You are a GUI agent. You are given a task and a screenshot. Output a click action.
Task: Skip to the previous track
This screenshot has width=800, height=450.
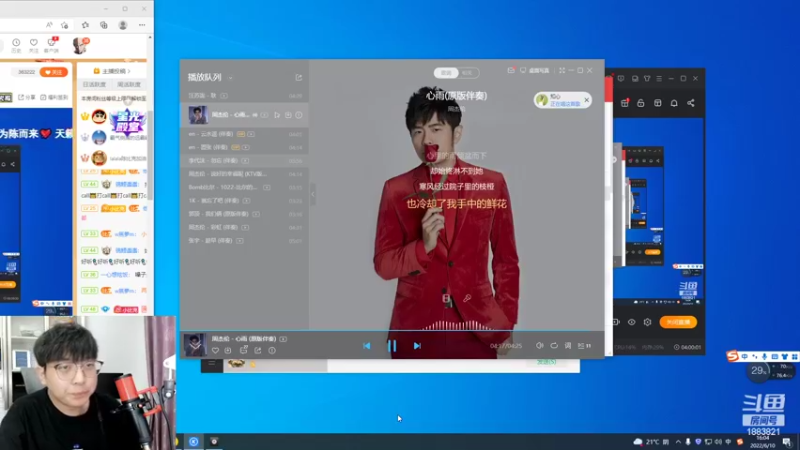[x=366, y=346]
